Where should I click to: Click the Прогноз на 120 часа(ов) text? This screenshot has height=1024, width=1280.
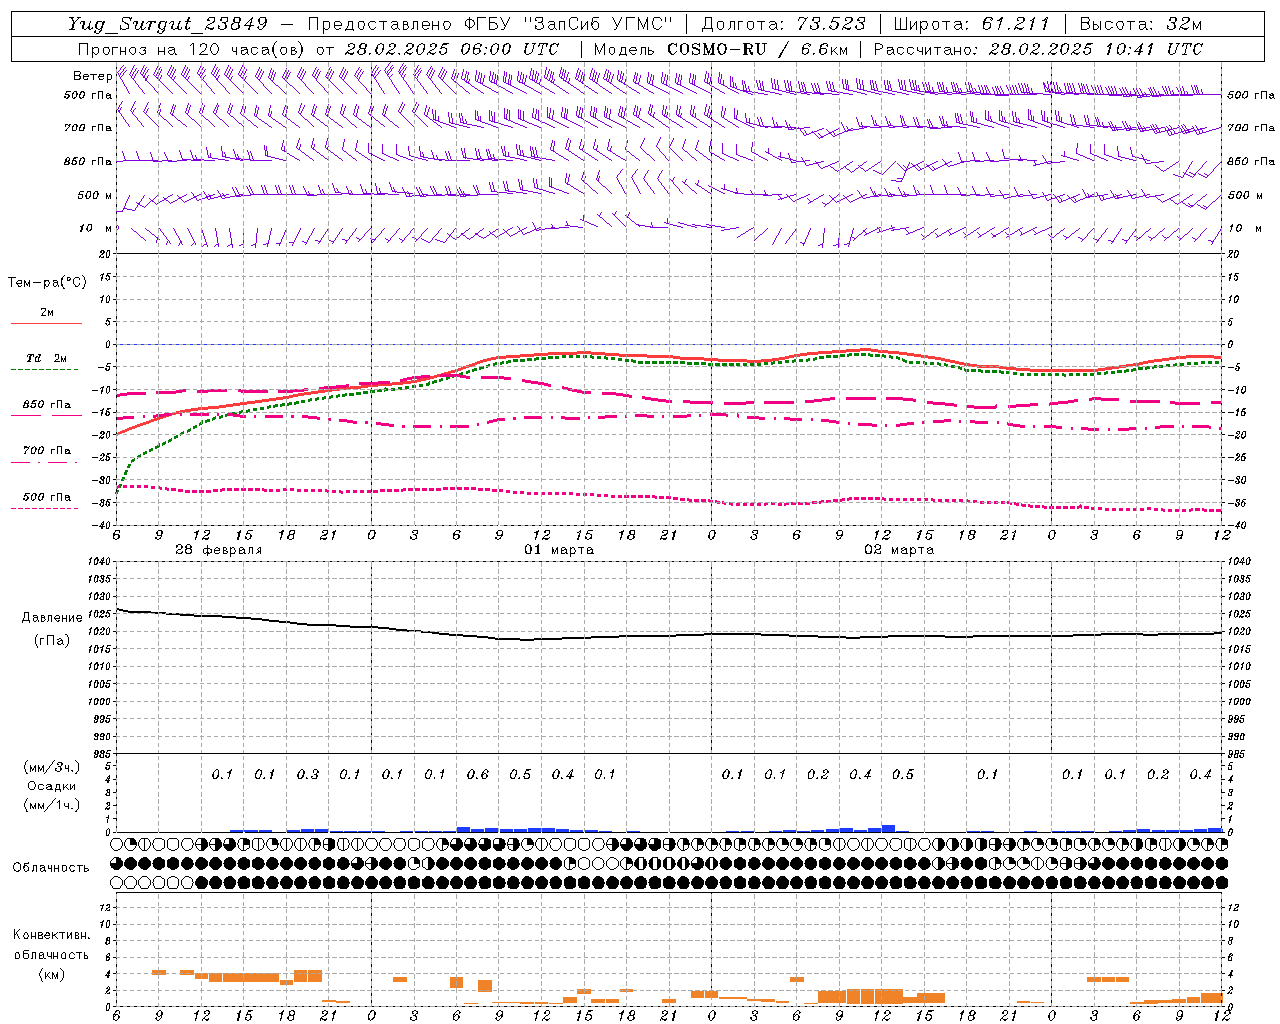pos(192,49)
